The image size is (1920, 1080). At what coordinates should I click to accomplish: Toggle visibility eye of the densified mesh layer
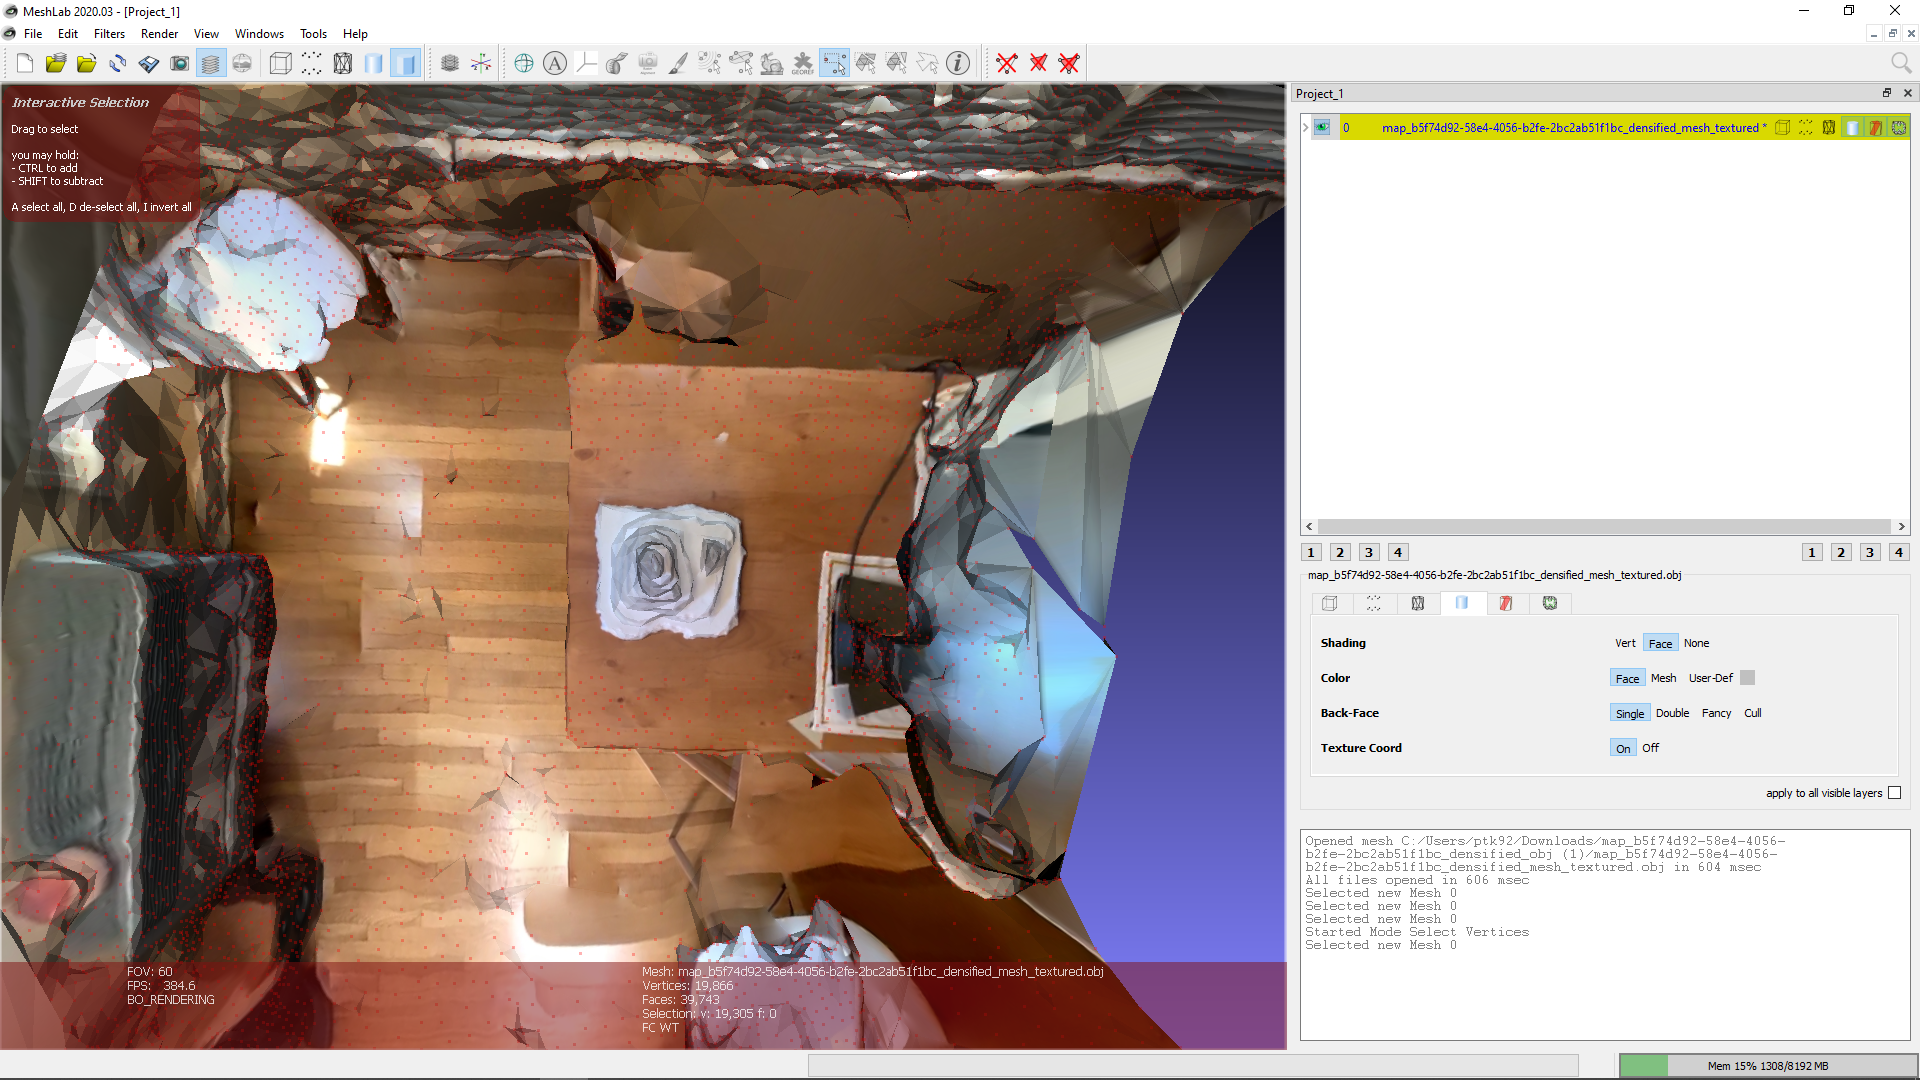tap(1322, 127)
